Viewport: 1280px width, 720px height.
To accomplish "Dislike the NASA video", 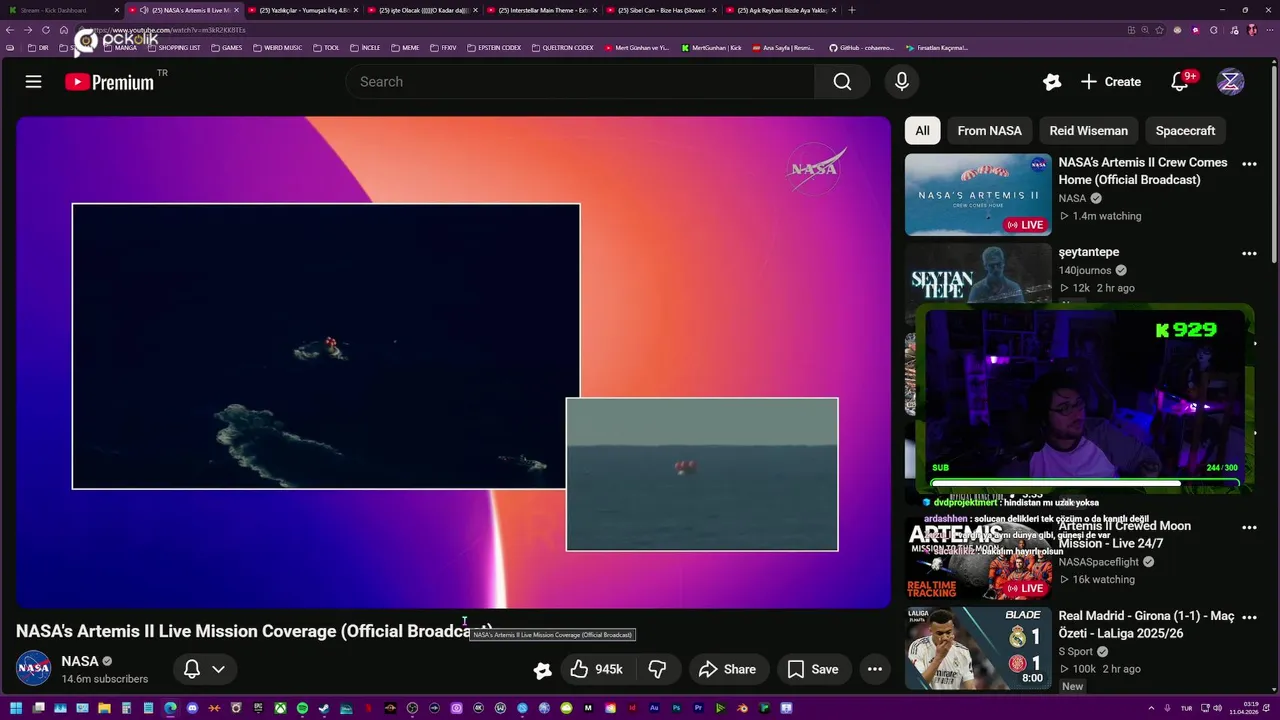I will click(x=657, y=669).
